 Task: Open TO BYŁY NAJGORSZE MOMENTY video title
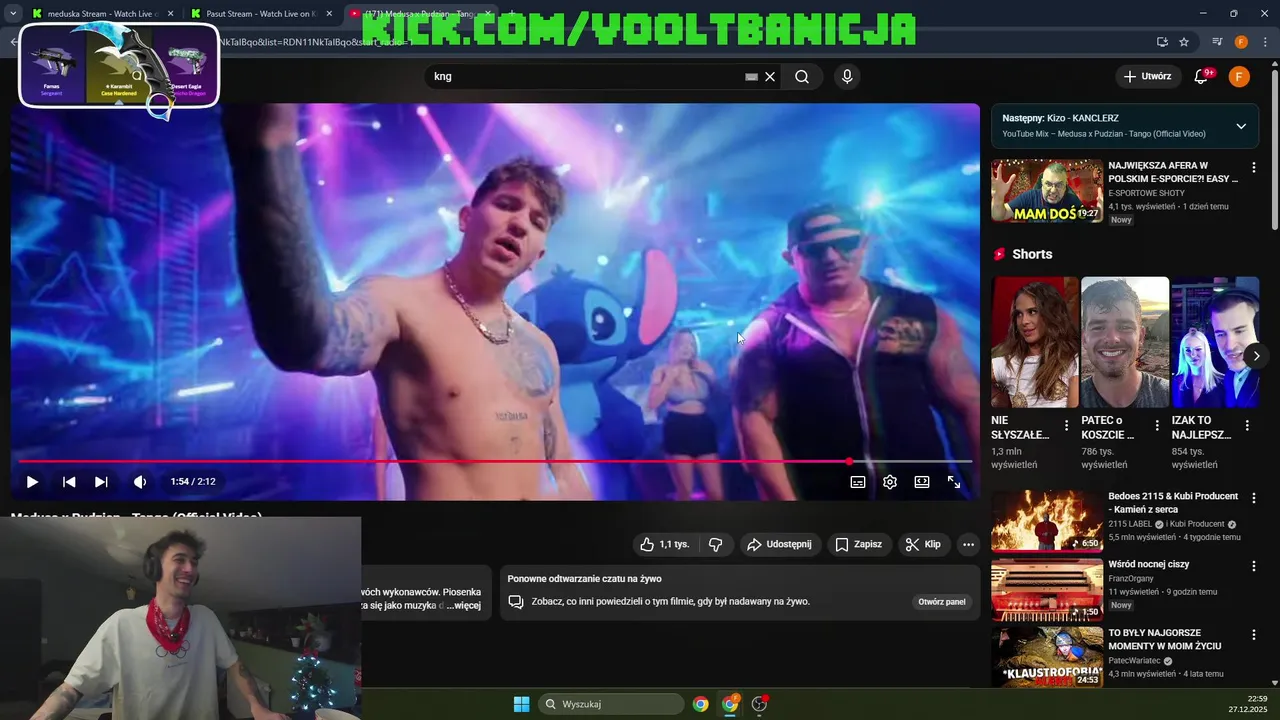pos(1167,639)
